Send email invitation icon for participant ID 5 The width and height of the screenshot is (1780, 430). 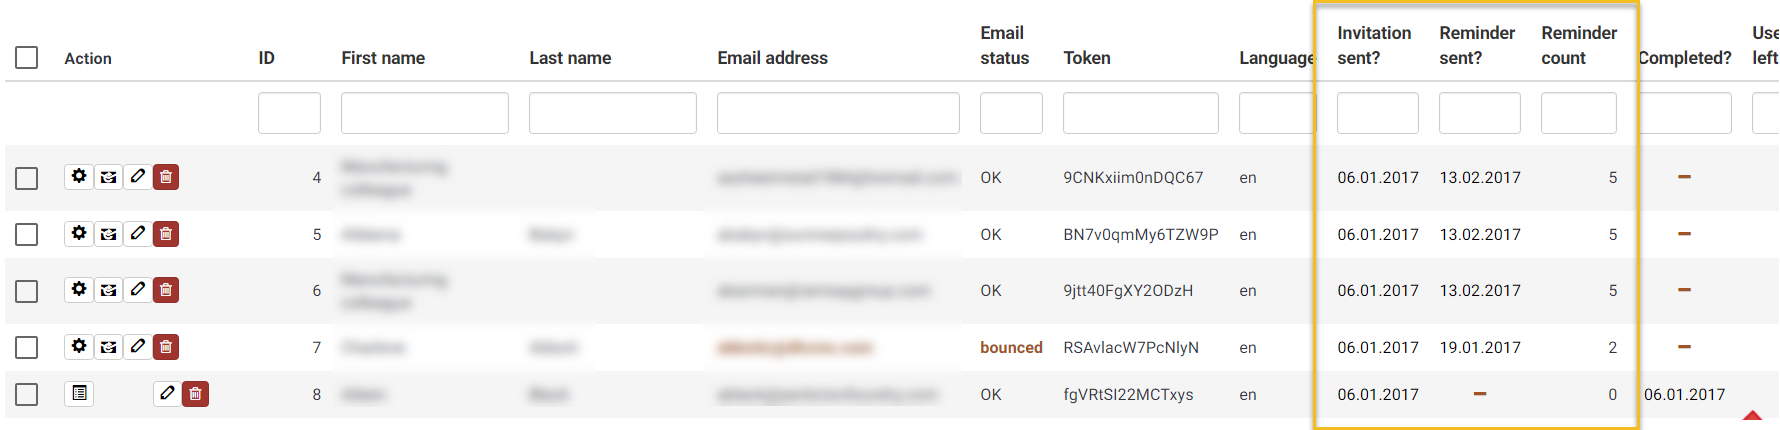[108, 234]
